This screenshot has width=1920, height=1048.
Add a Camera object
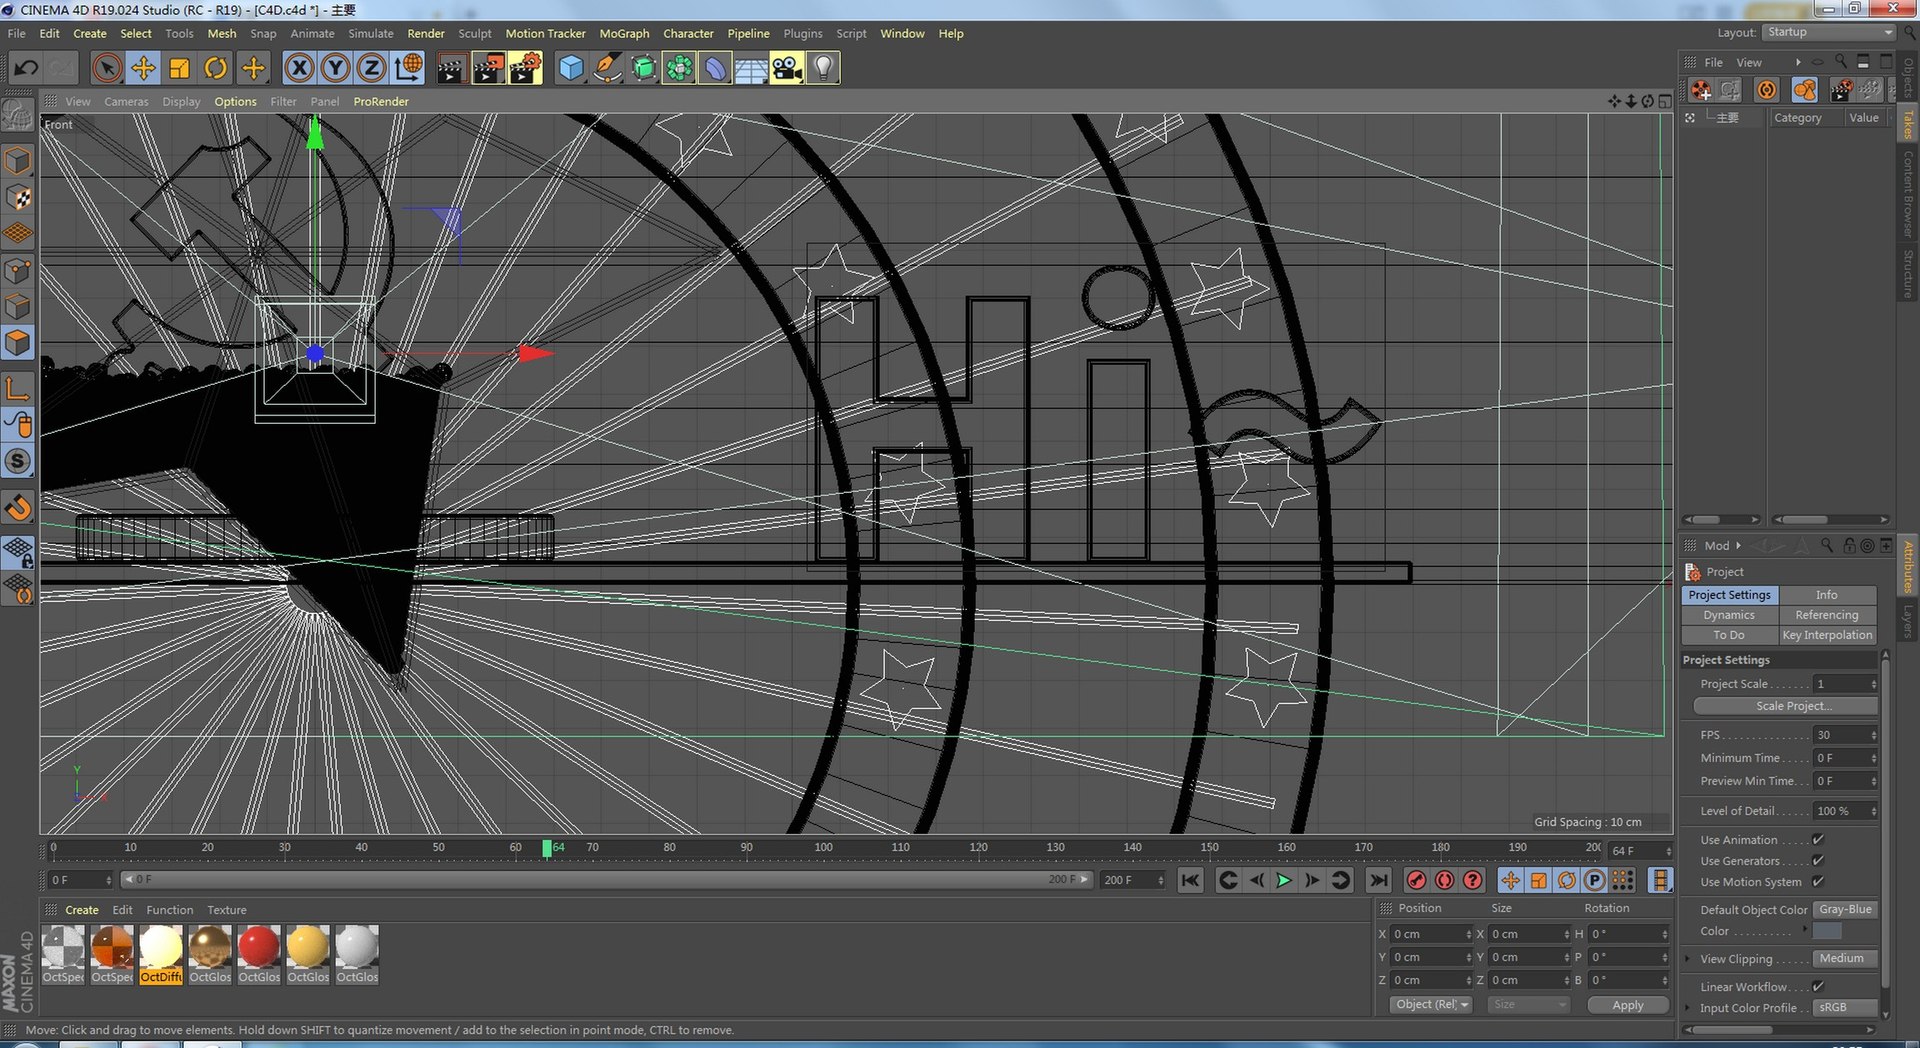(787, 68)
